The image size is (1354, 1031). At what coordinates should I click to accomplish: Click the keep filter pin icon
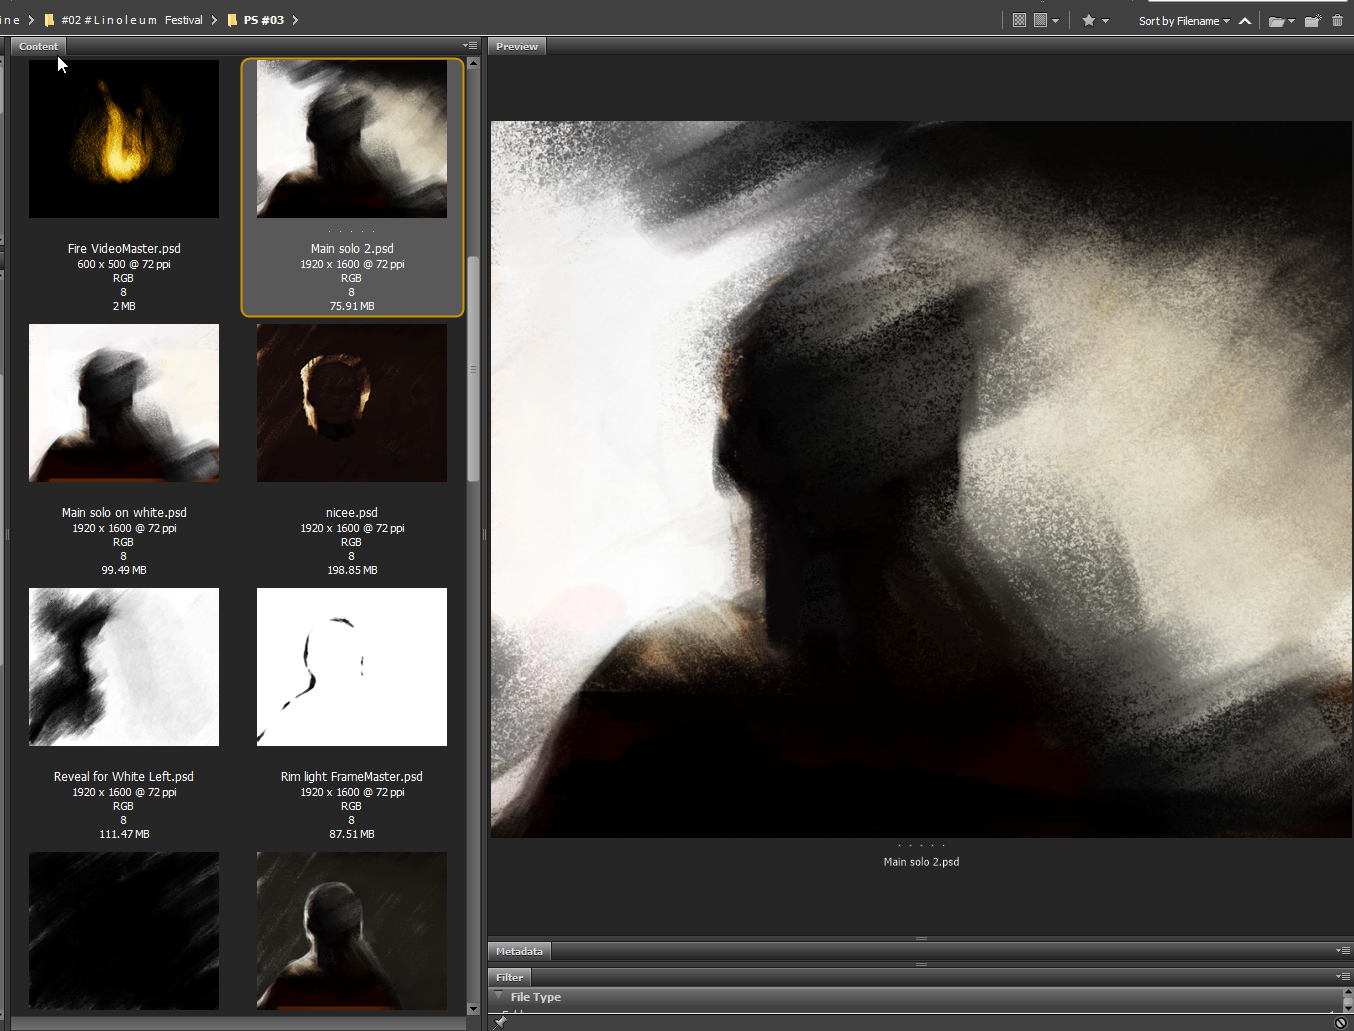pyautogui.click(x=500, y=1022)
